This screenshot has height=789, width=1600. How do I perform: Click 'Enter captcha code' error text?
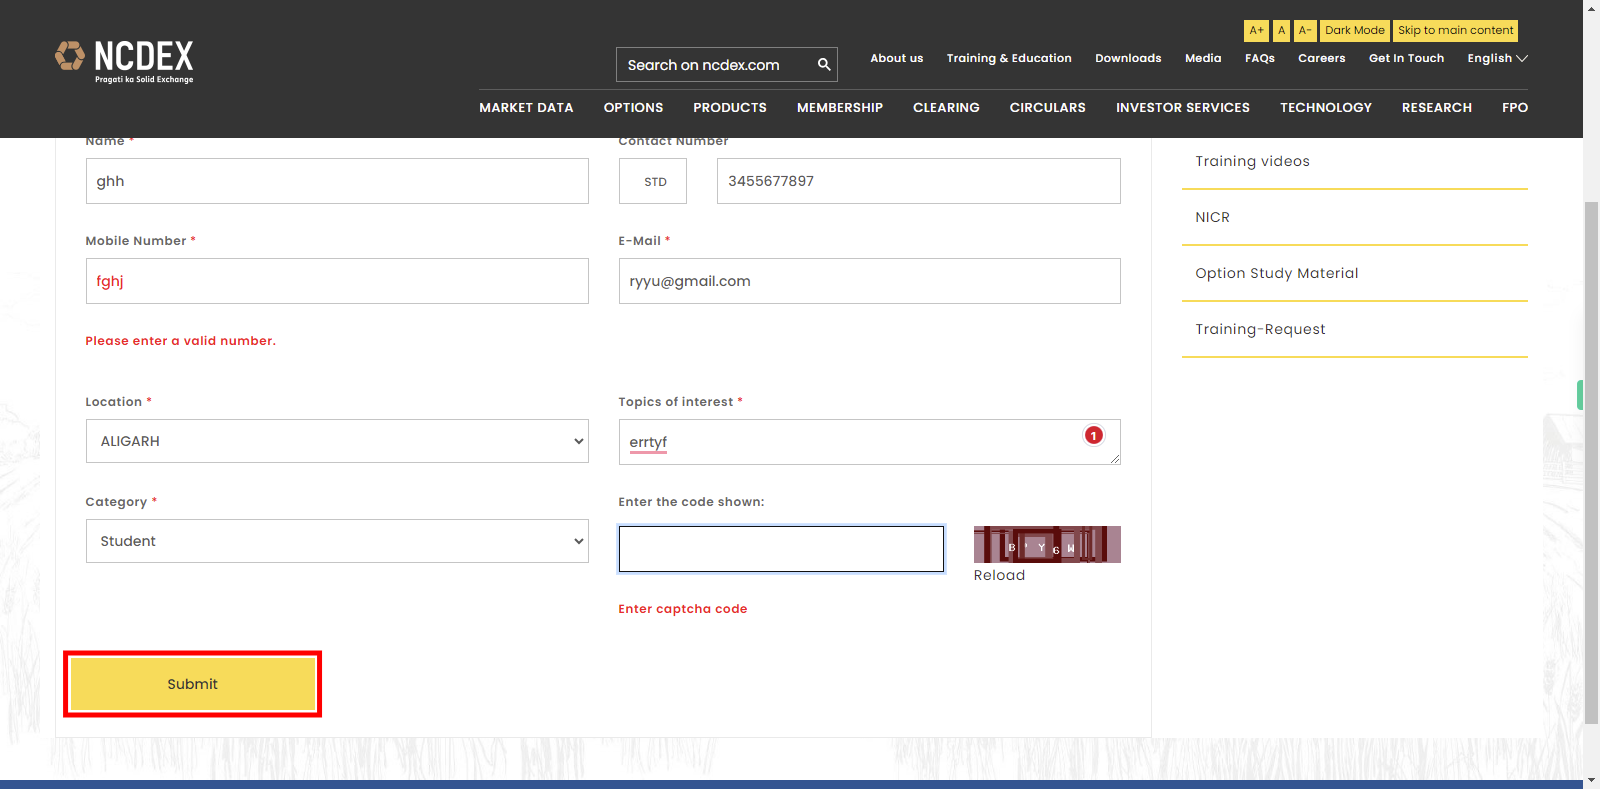point(683,609)
